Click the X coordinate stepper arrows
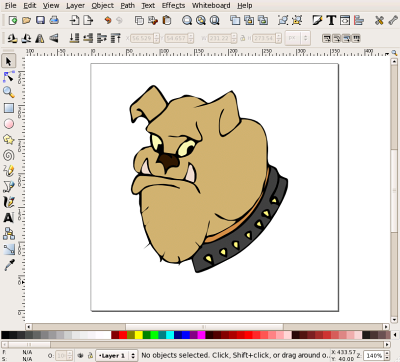 coord(156,38)
